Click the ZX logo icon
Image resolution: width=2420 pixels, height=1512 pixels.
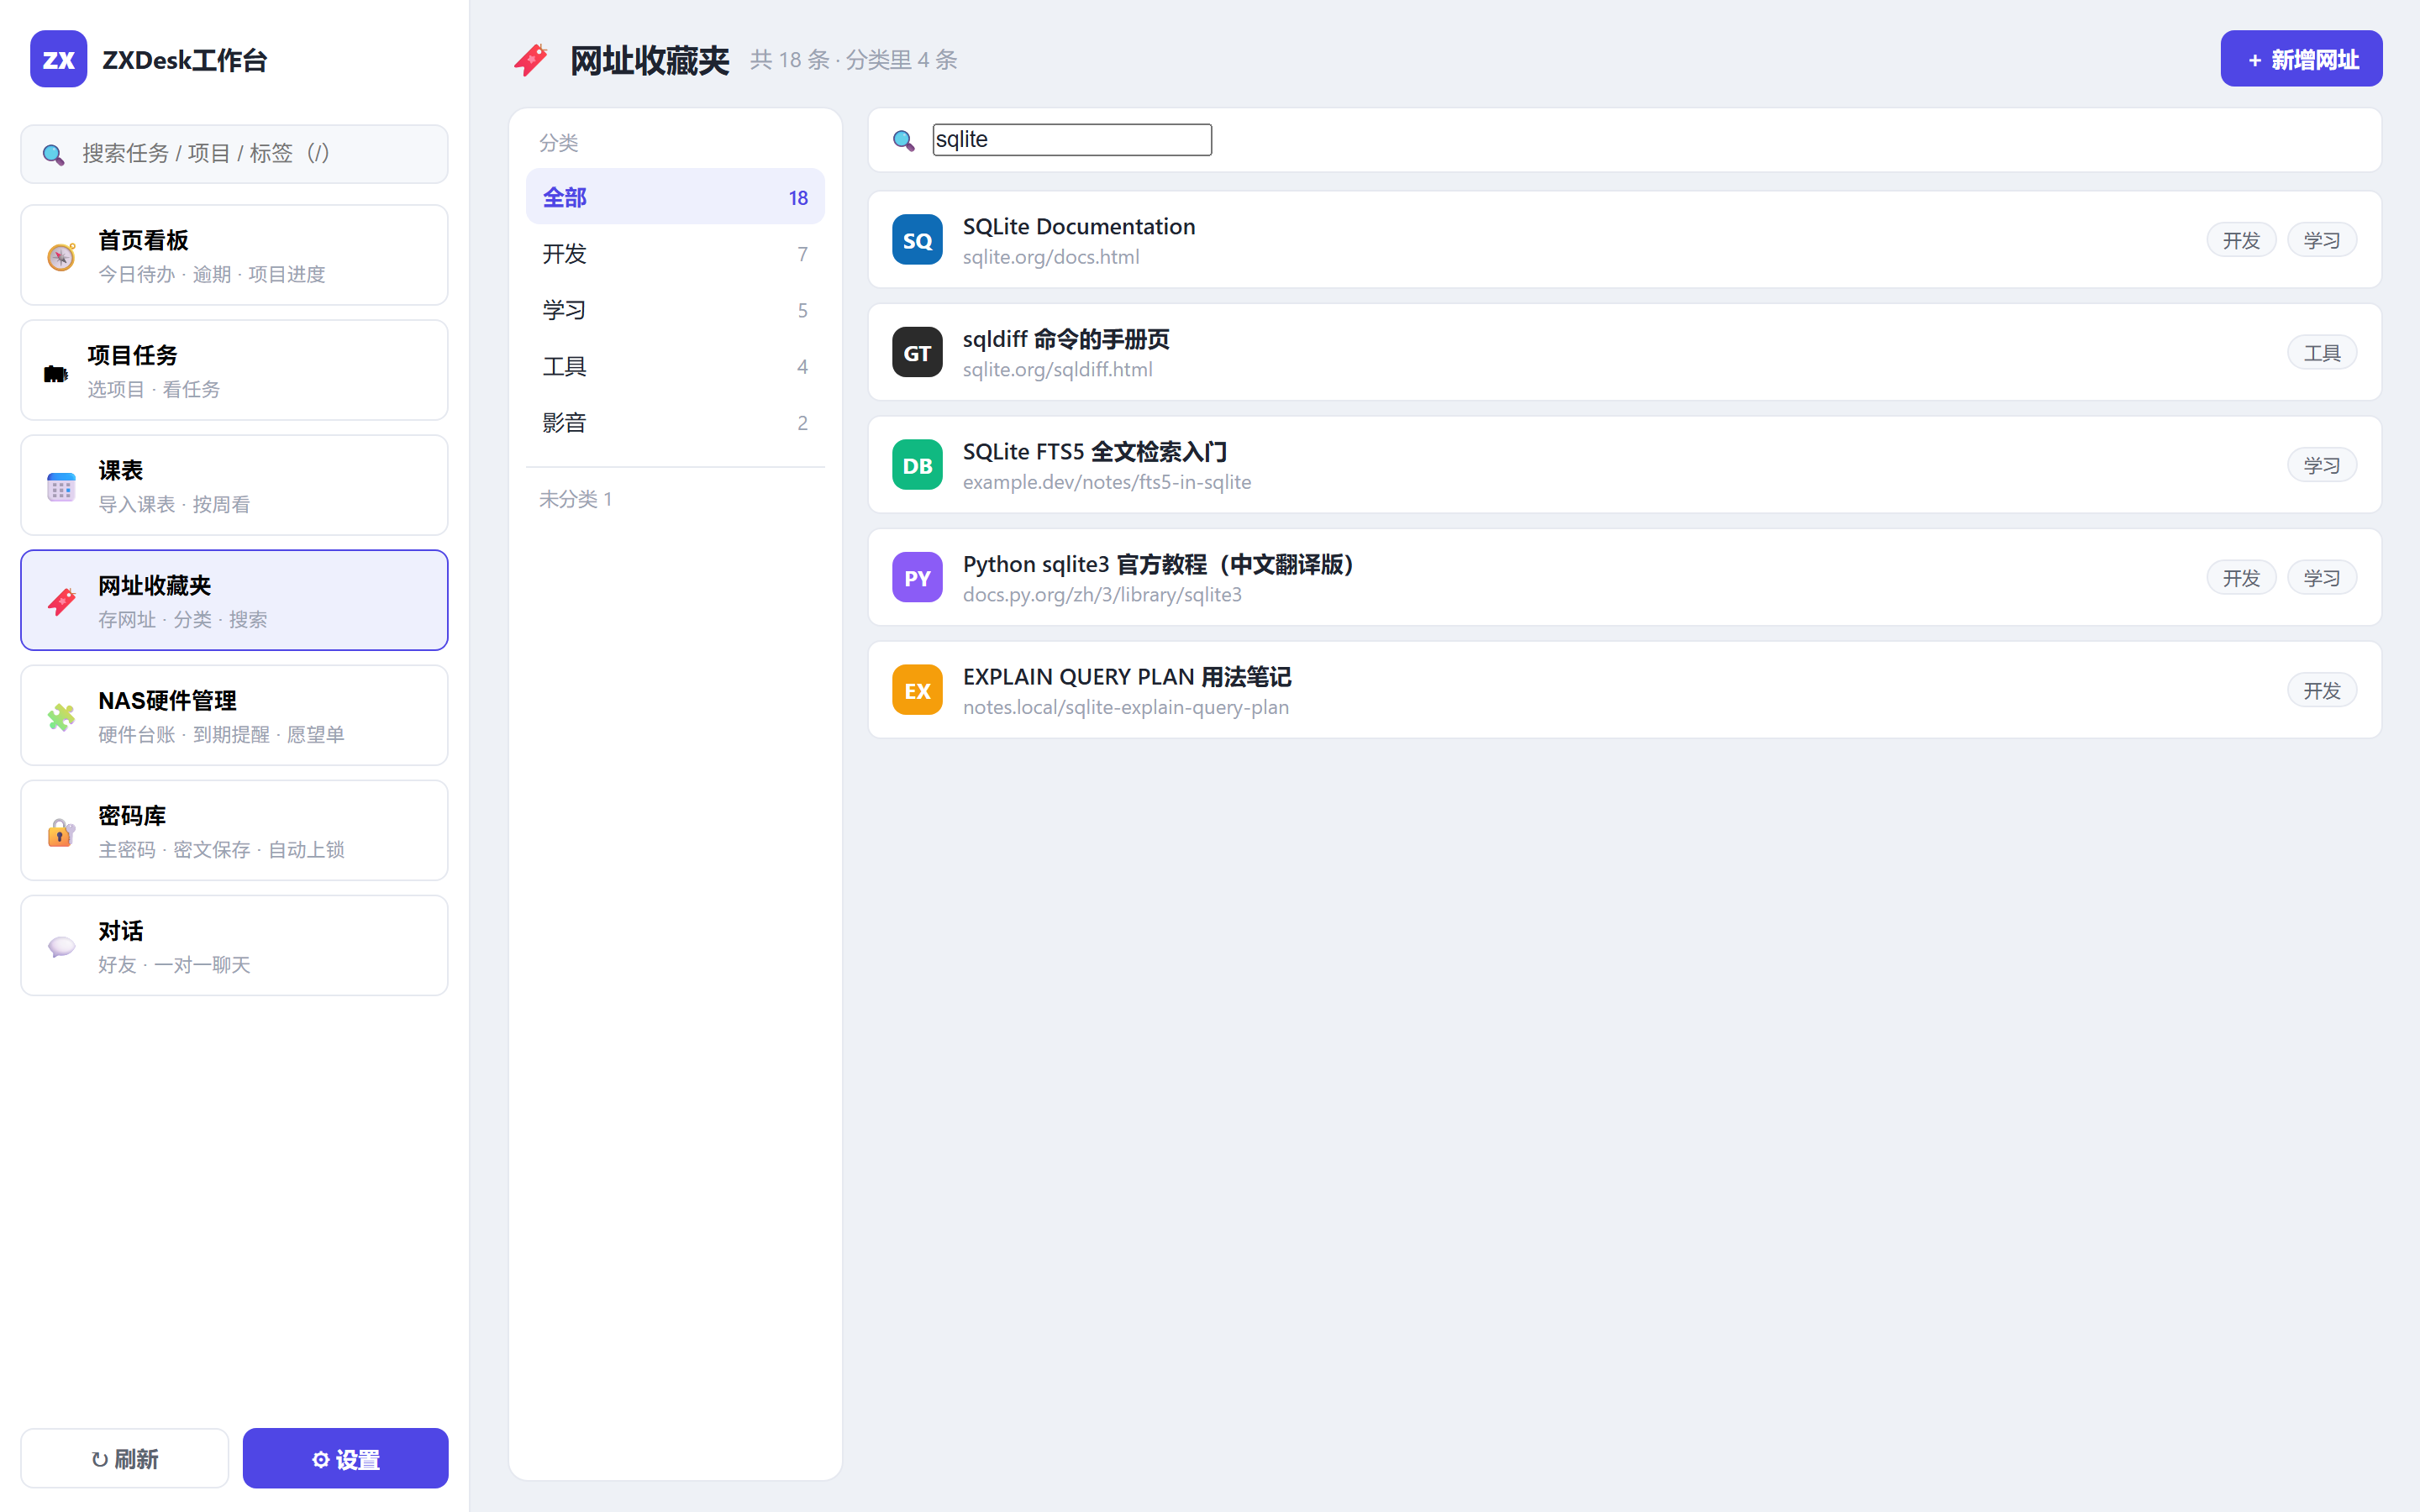[x=58, y=59]
